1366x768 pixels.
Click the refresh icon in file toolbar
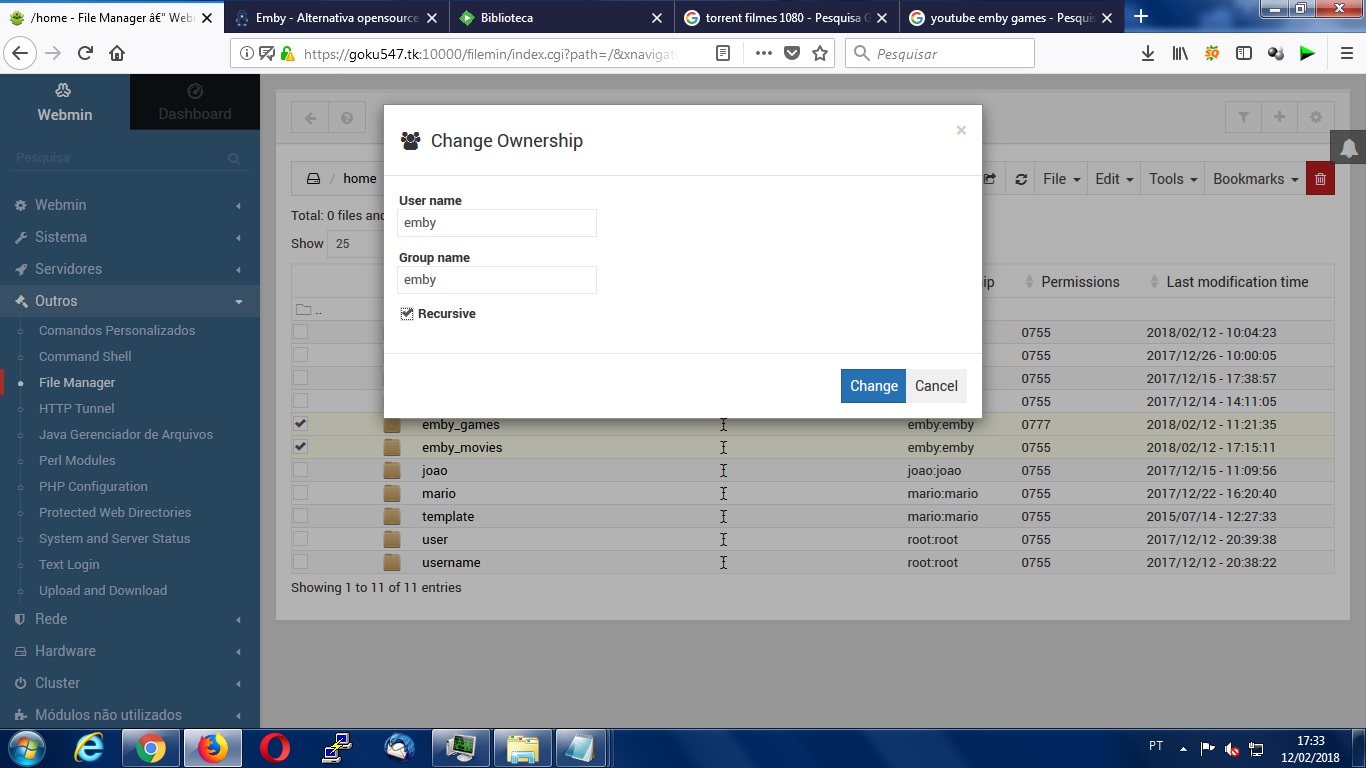1021,179
